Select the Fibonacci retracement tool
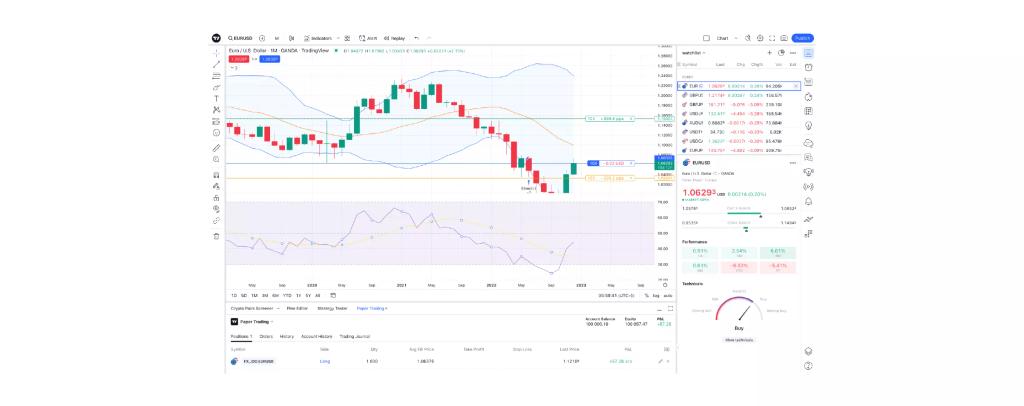 (x=216, y=76)
